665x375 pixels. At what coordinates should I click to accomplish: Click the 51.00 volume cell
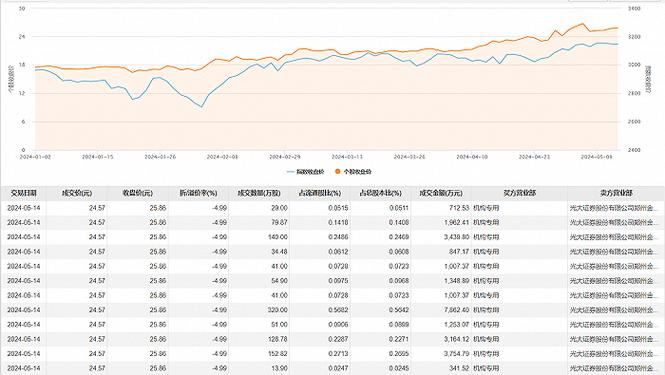279,325
